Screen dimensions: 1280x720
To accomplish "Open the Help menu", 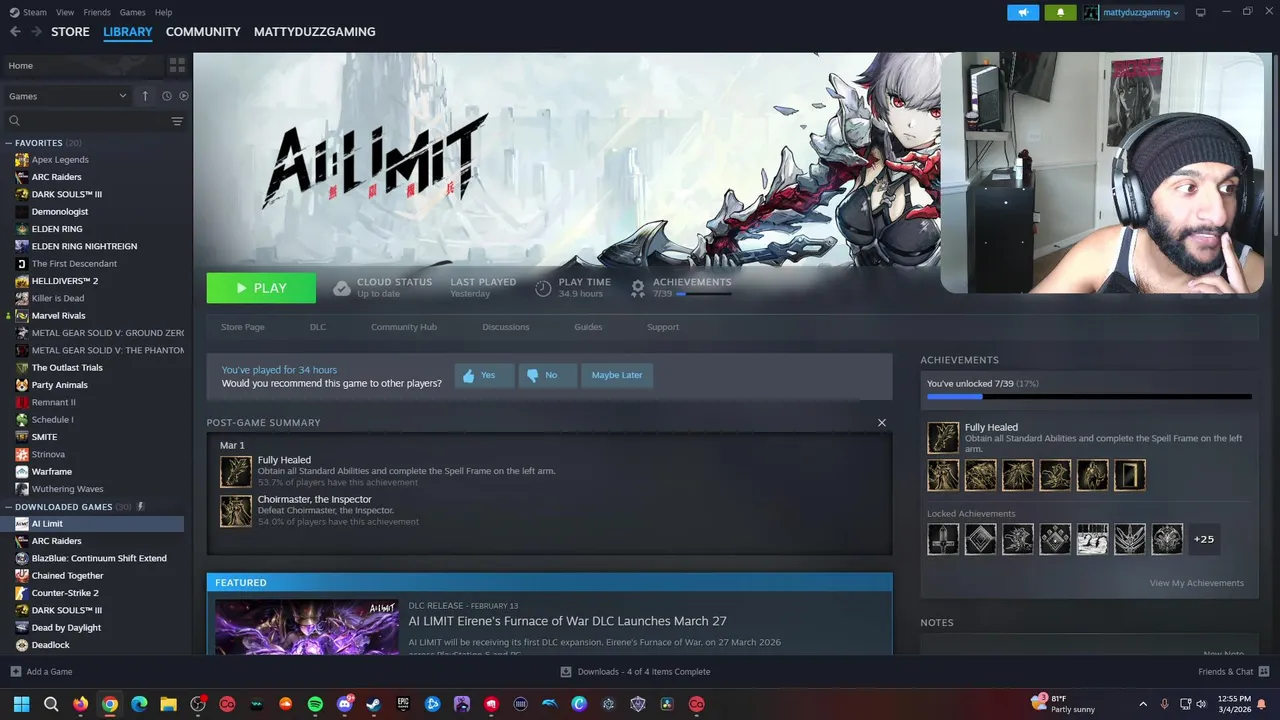I will pyautogui.click(x=163, y=12).
